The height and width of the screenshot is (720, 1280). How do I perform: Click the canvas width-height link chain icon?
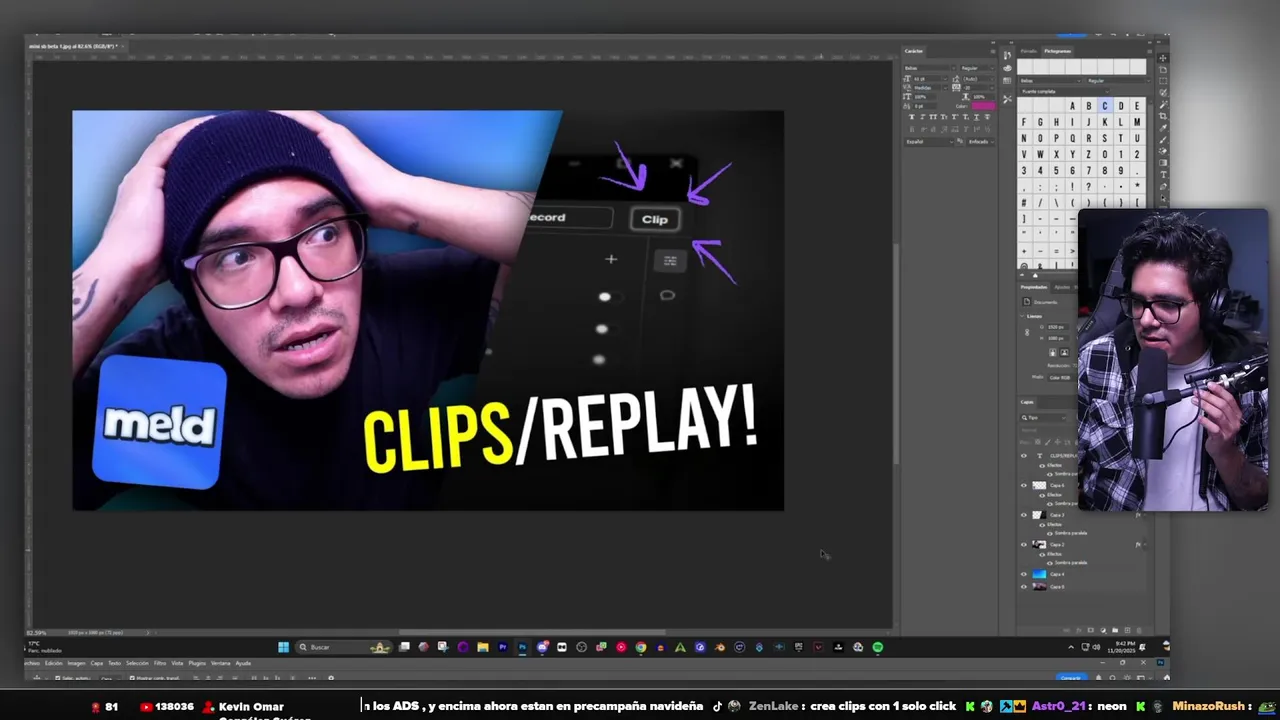tap(1026, 331)
